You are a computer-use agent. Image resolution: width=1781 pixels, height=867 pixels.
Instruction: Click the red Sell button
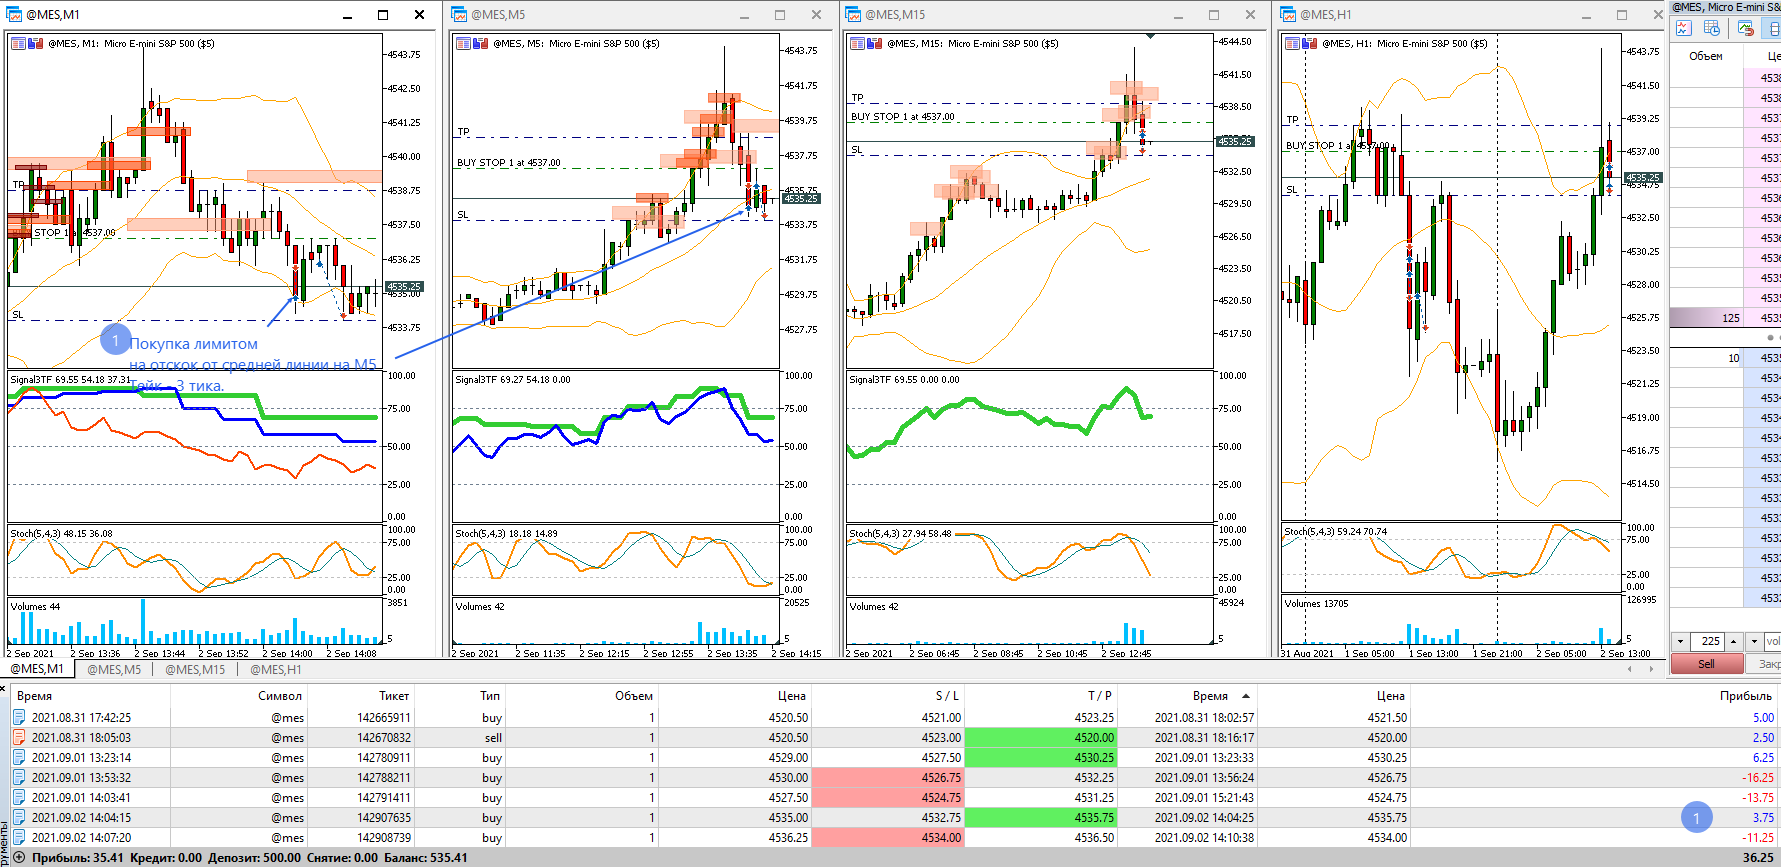click(x=1706, y=664)
